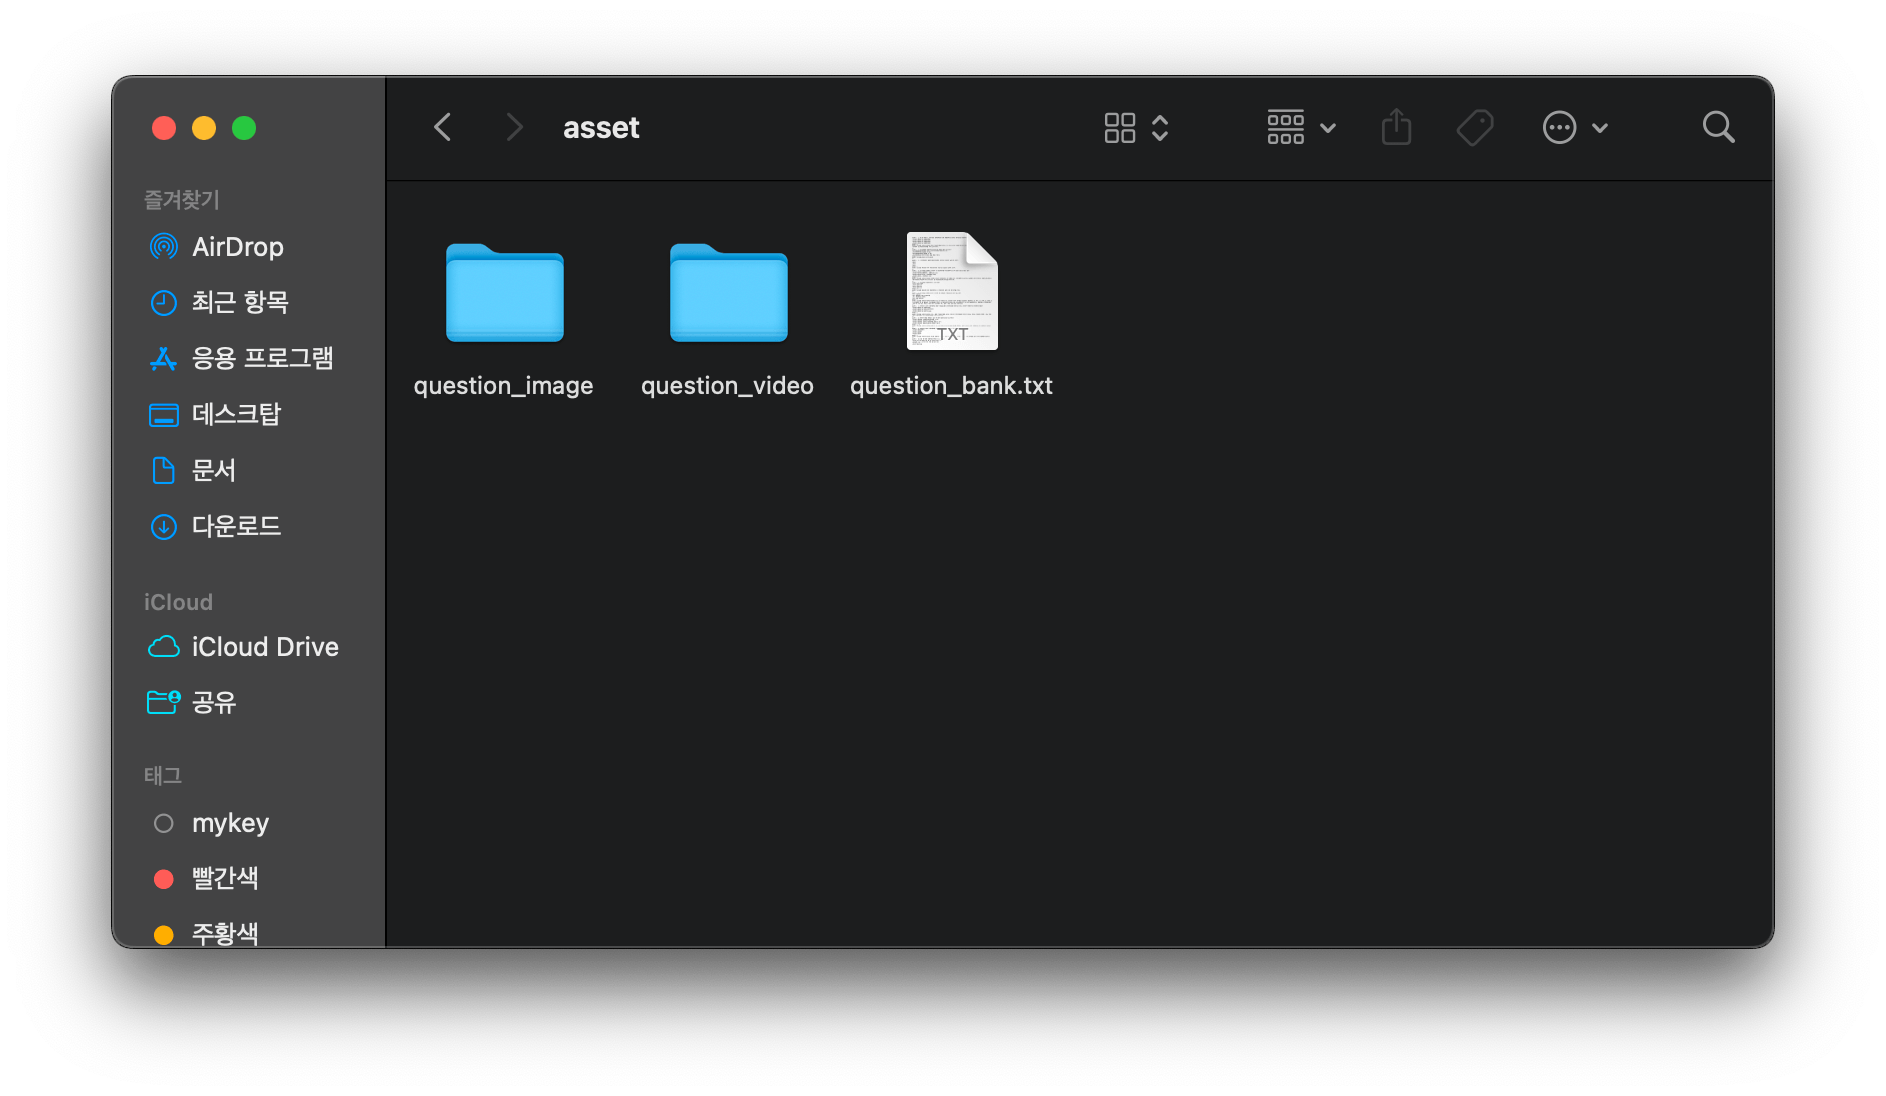Open the search magnifier icon

(x=1718, y=128)
